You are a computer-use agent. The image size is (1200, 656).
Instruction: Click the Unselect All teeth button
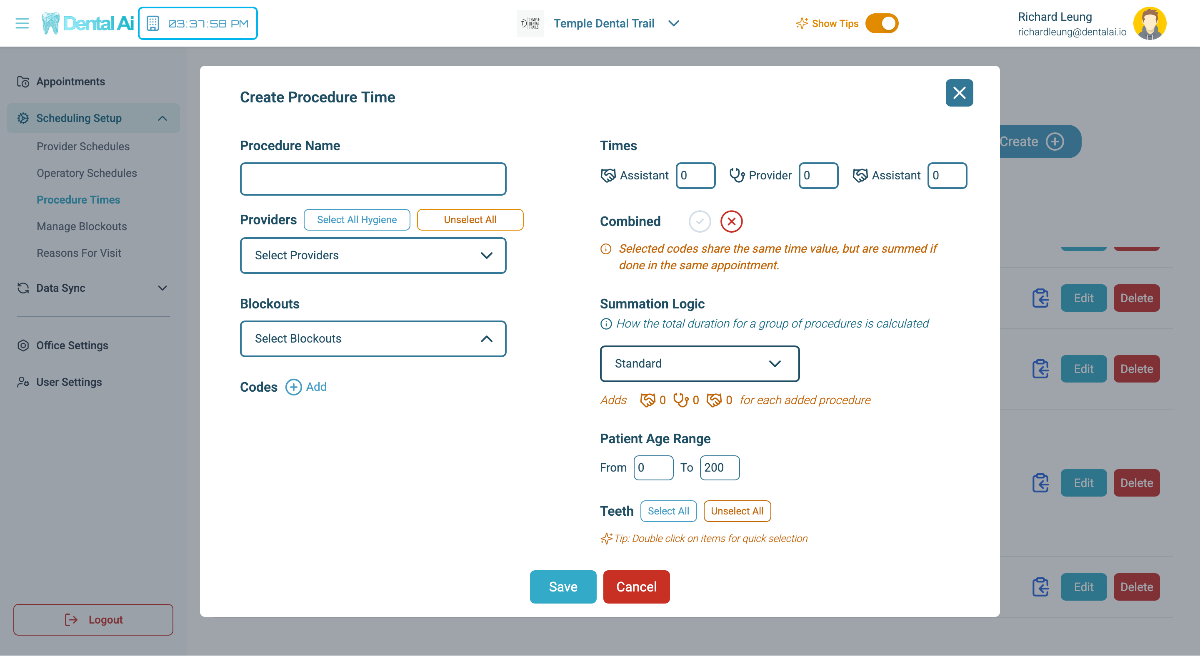pos(737,511)
